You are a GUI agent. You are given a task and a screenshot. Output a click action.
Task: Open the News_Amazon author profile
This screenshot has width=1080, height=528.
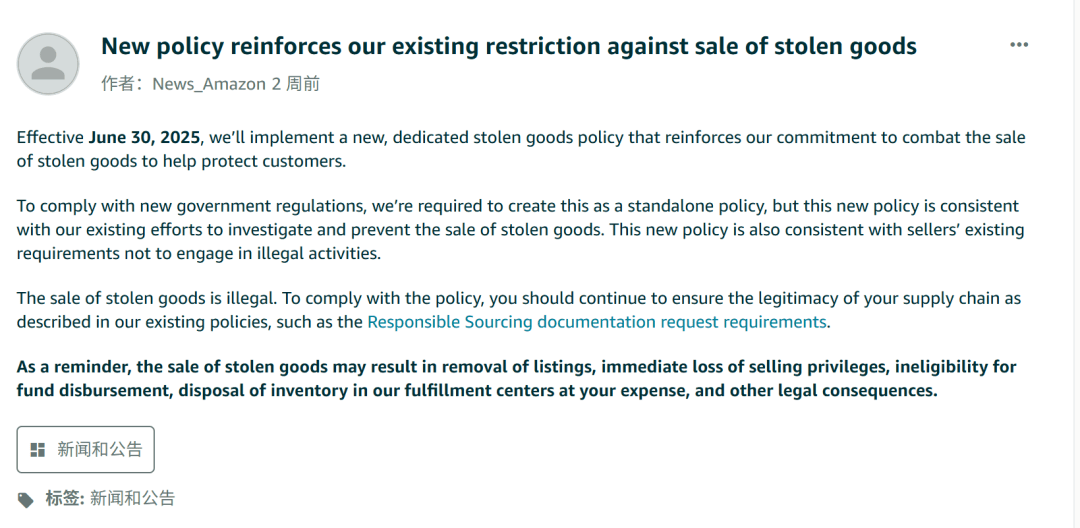click(x=209, y=84)
